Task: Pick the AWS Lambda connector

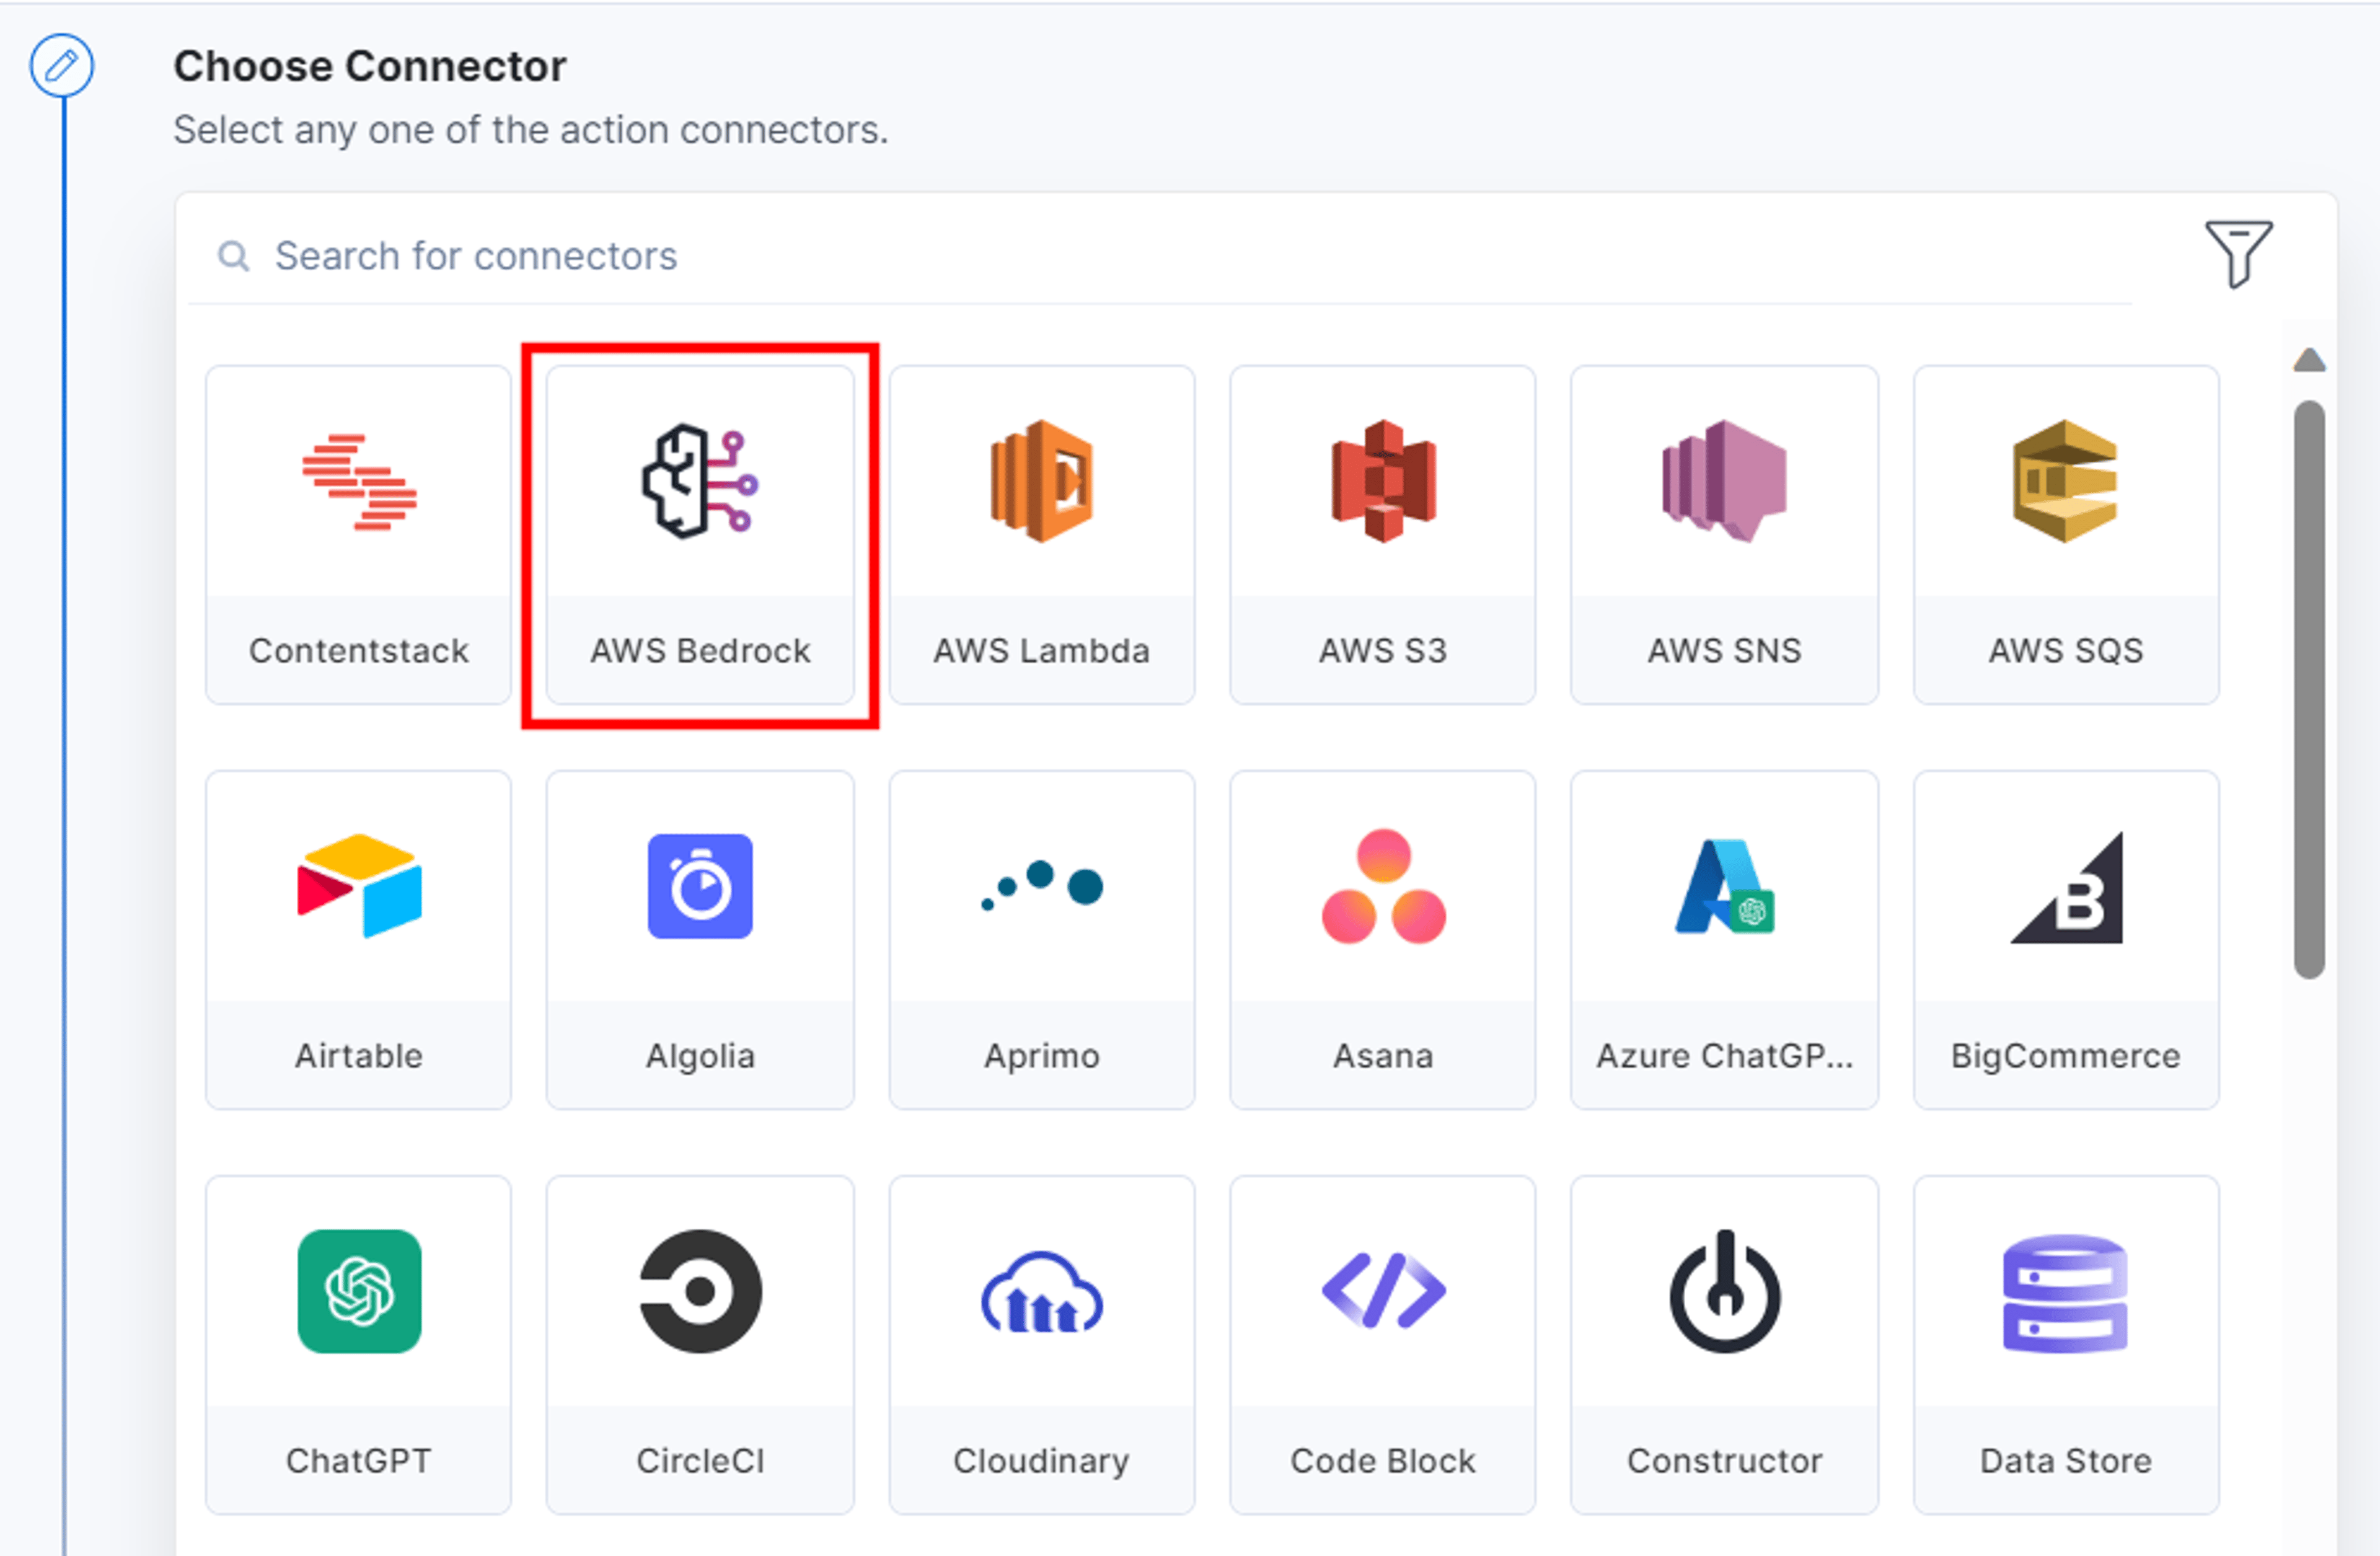Action: [x=1042, y=535]
